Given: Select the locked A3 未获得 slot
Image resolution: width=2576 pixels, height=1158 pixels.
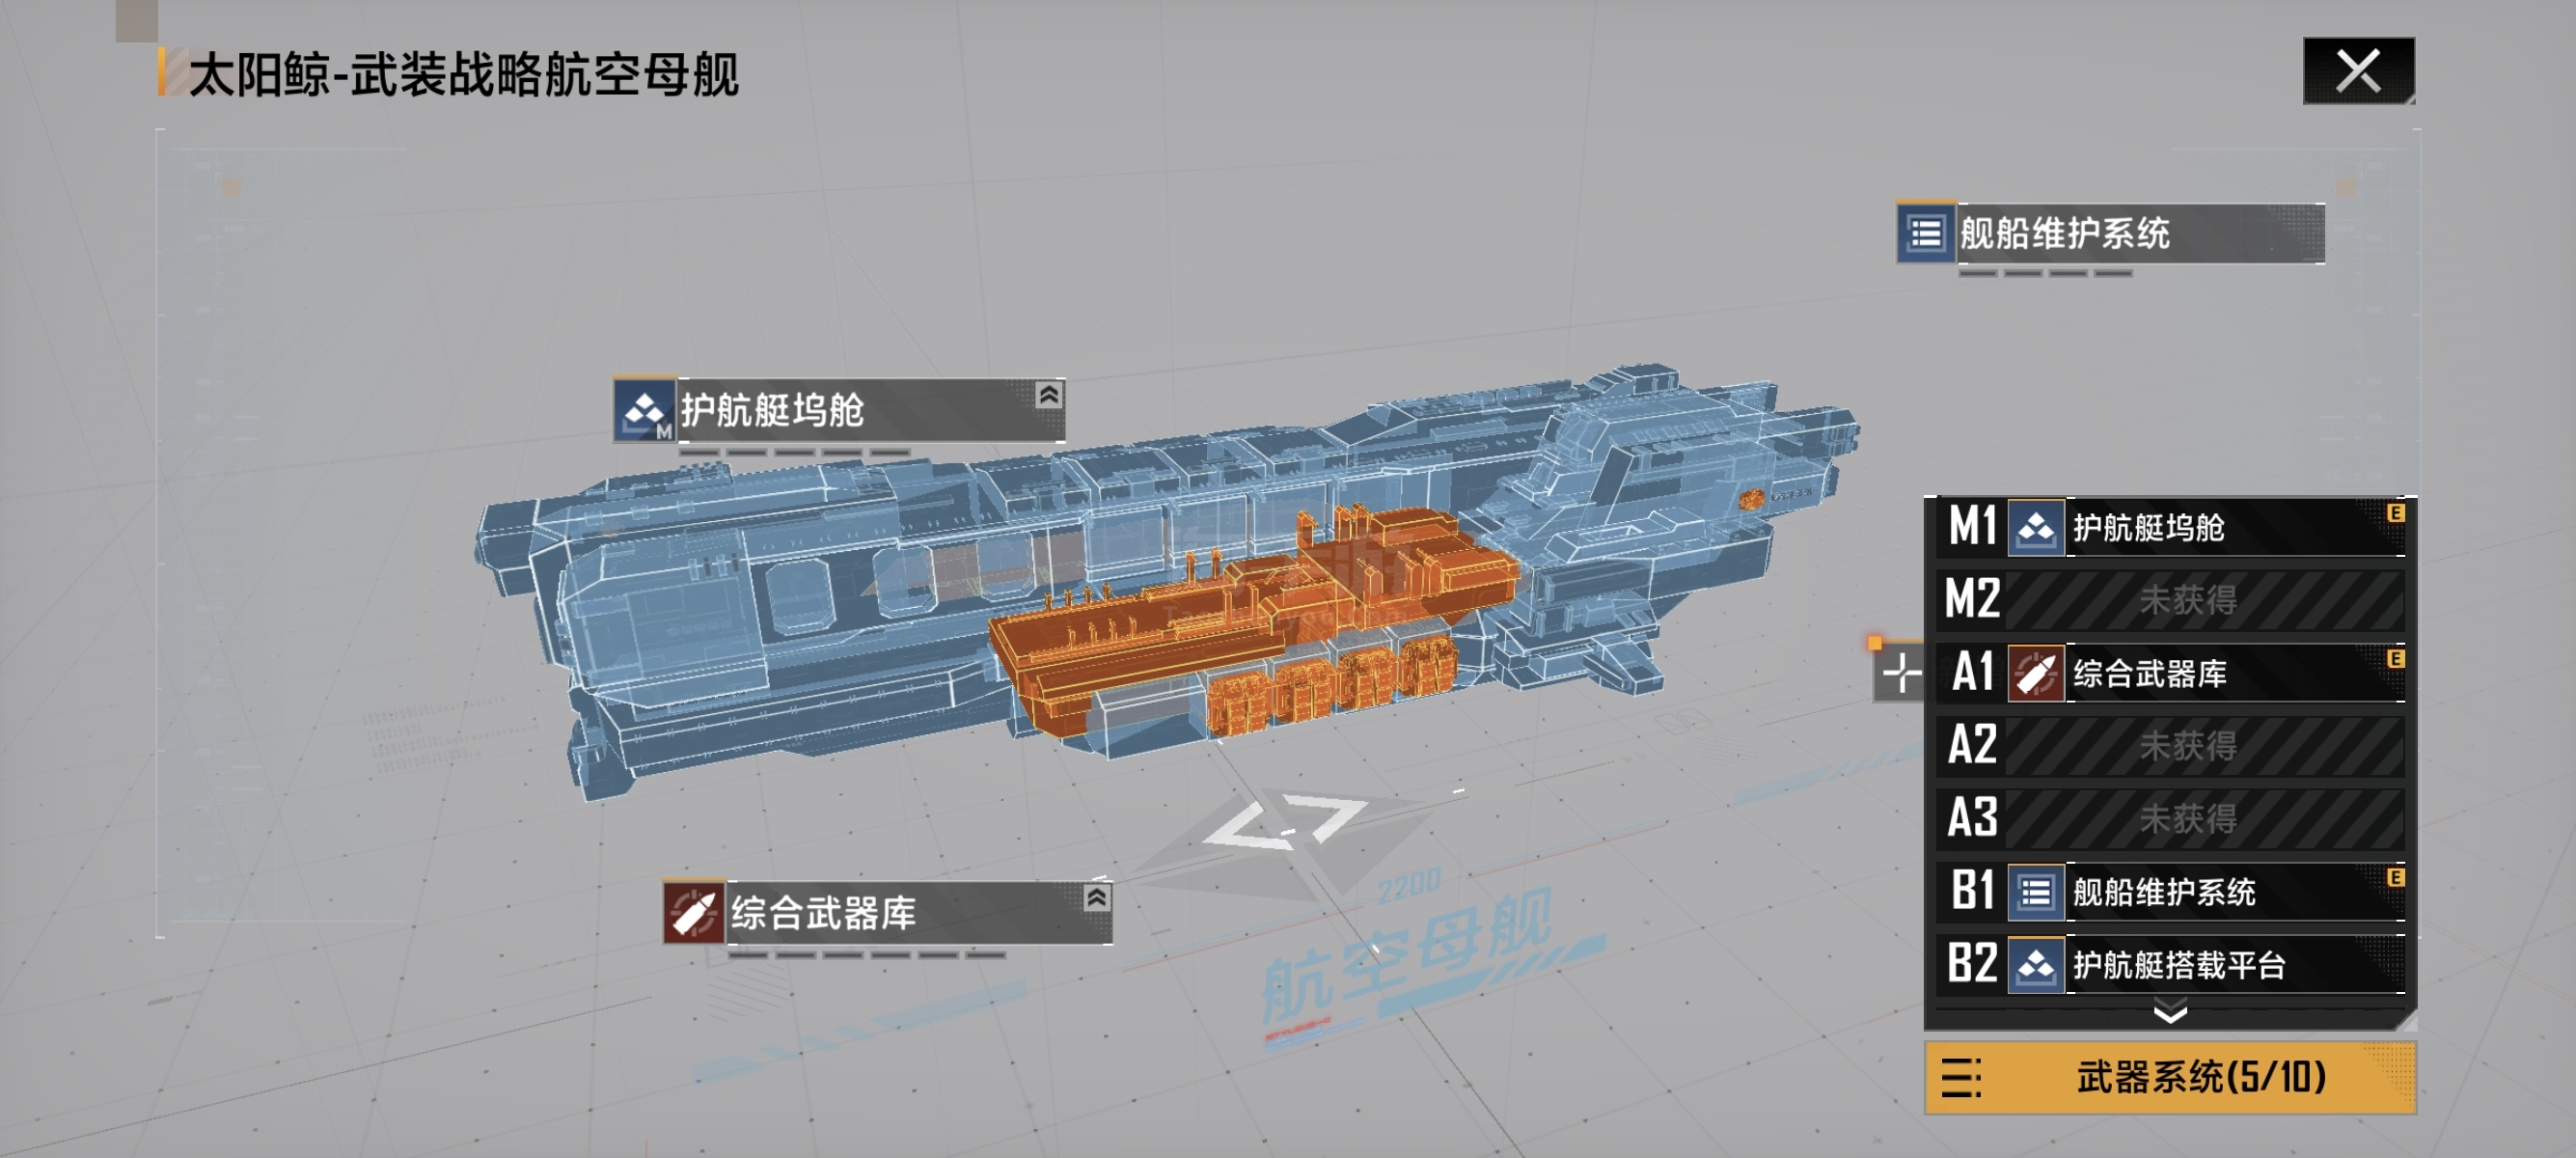Looking at the screenshot, I should pyautogui.click(x=2170, y=819).
